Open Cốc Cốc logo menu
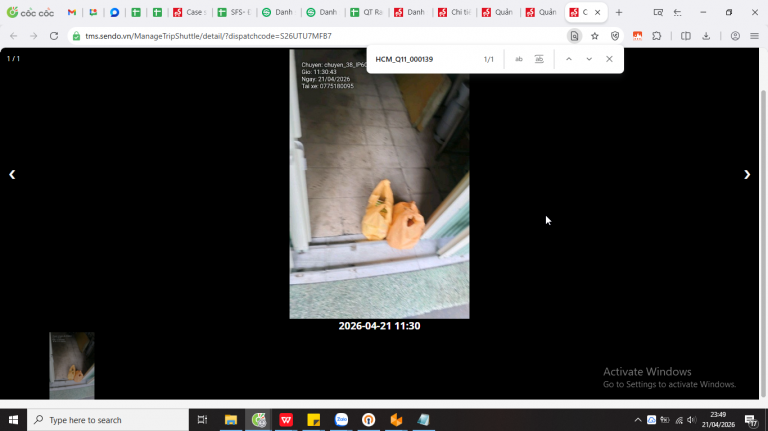 pyautogui.click(x=30, y=12)
